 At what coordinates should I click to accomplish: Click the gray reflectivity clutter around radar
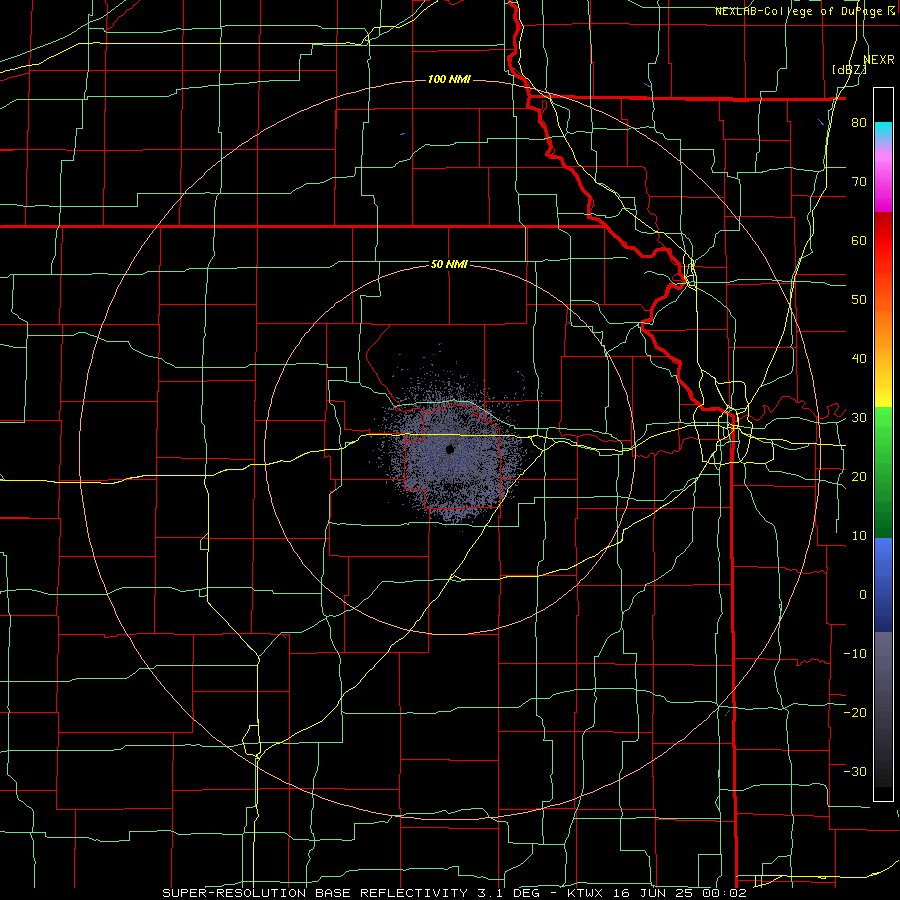(453, 448)
